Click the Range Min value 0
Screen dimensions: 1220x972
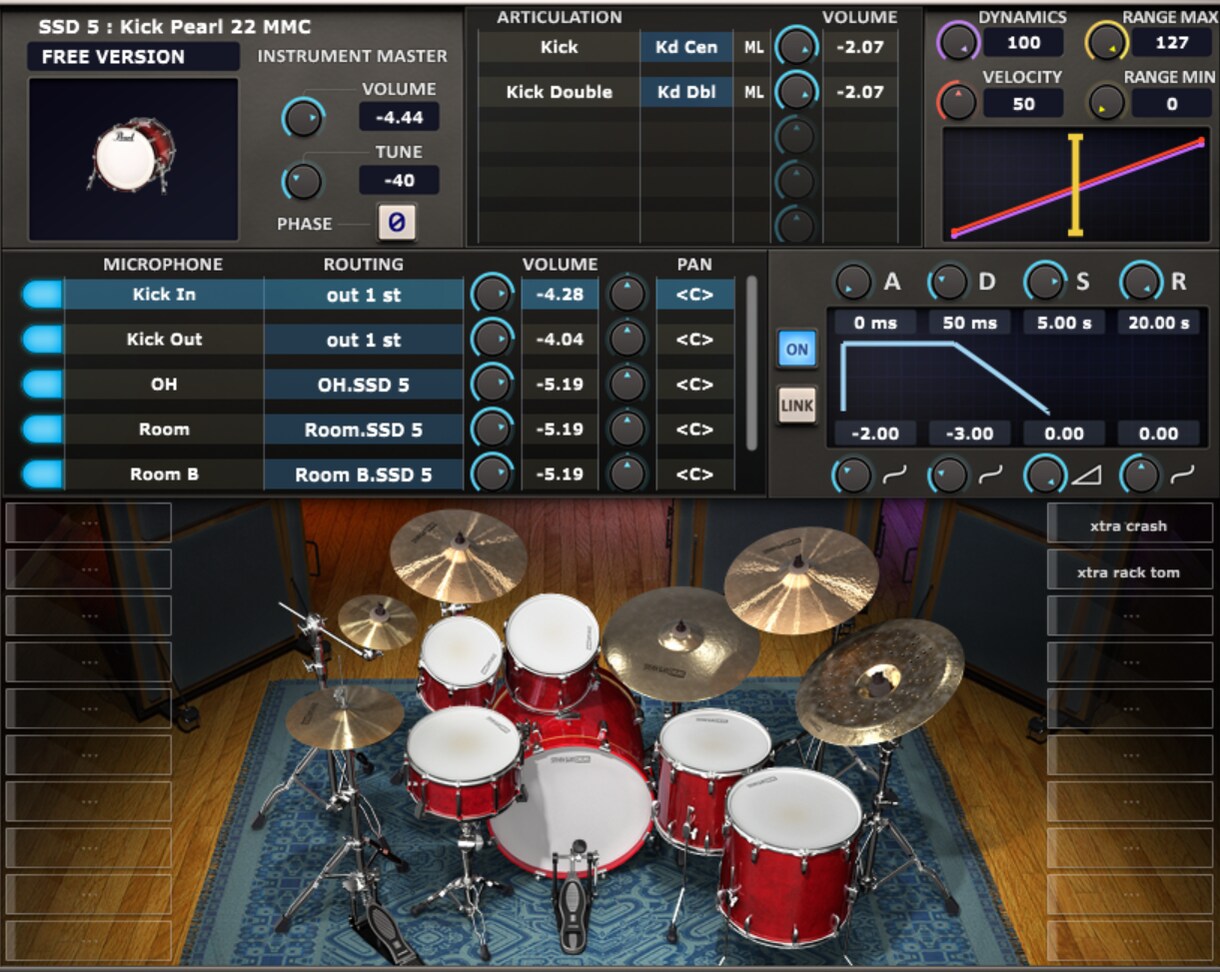(x=1171, y=103)
